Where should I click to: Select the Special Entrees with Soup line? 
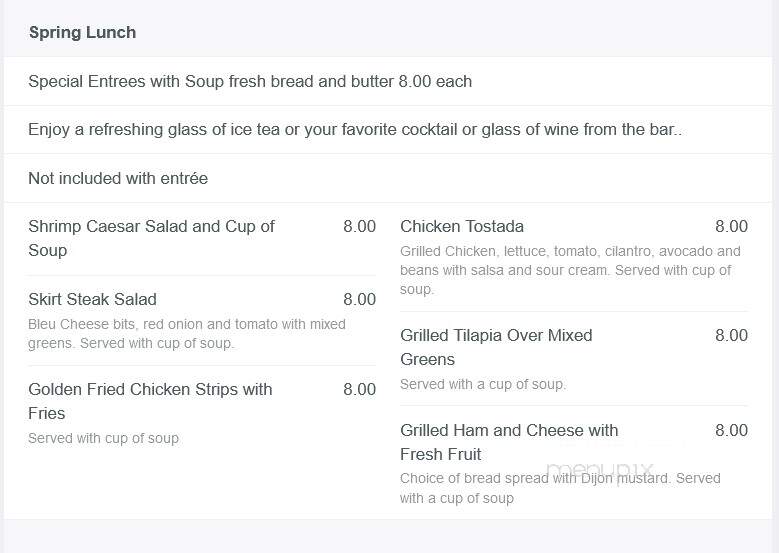[250, 81]
